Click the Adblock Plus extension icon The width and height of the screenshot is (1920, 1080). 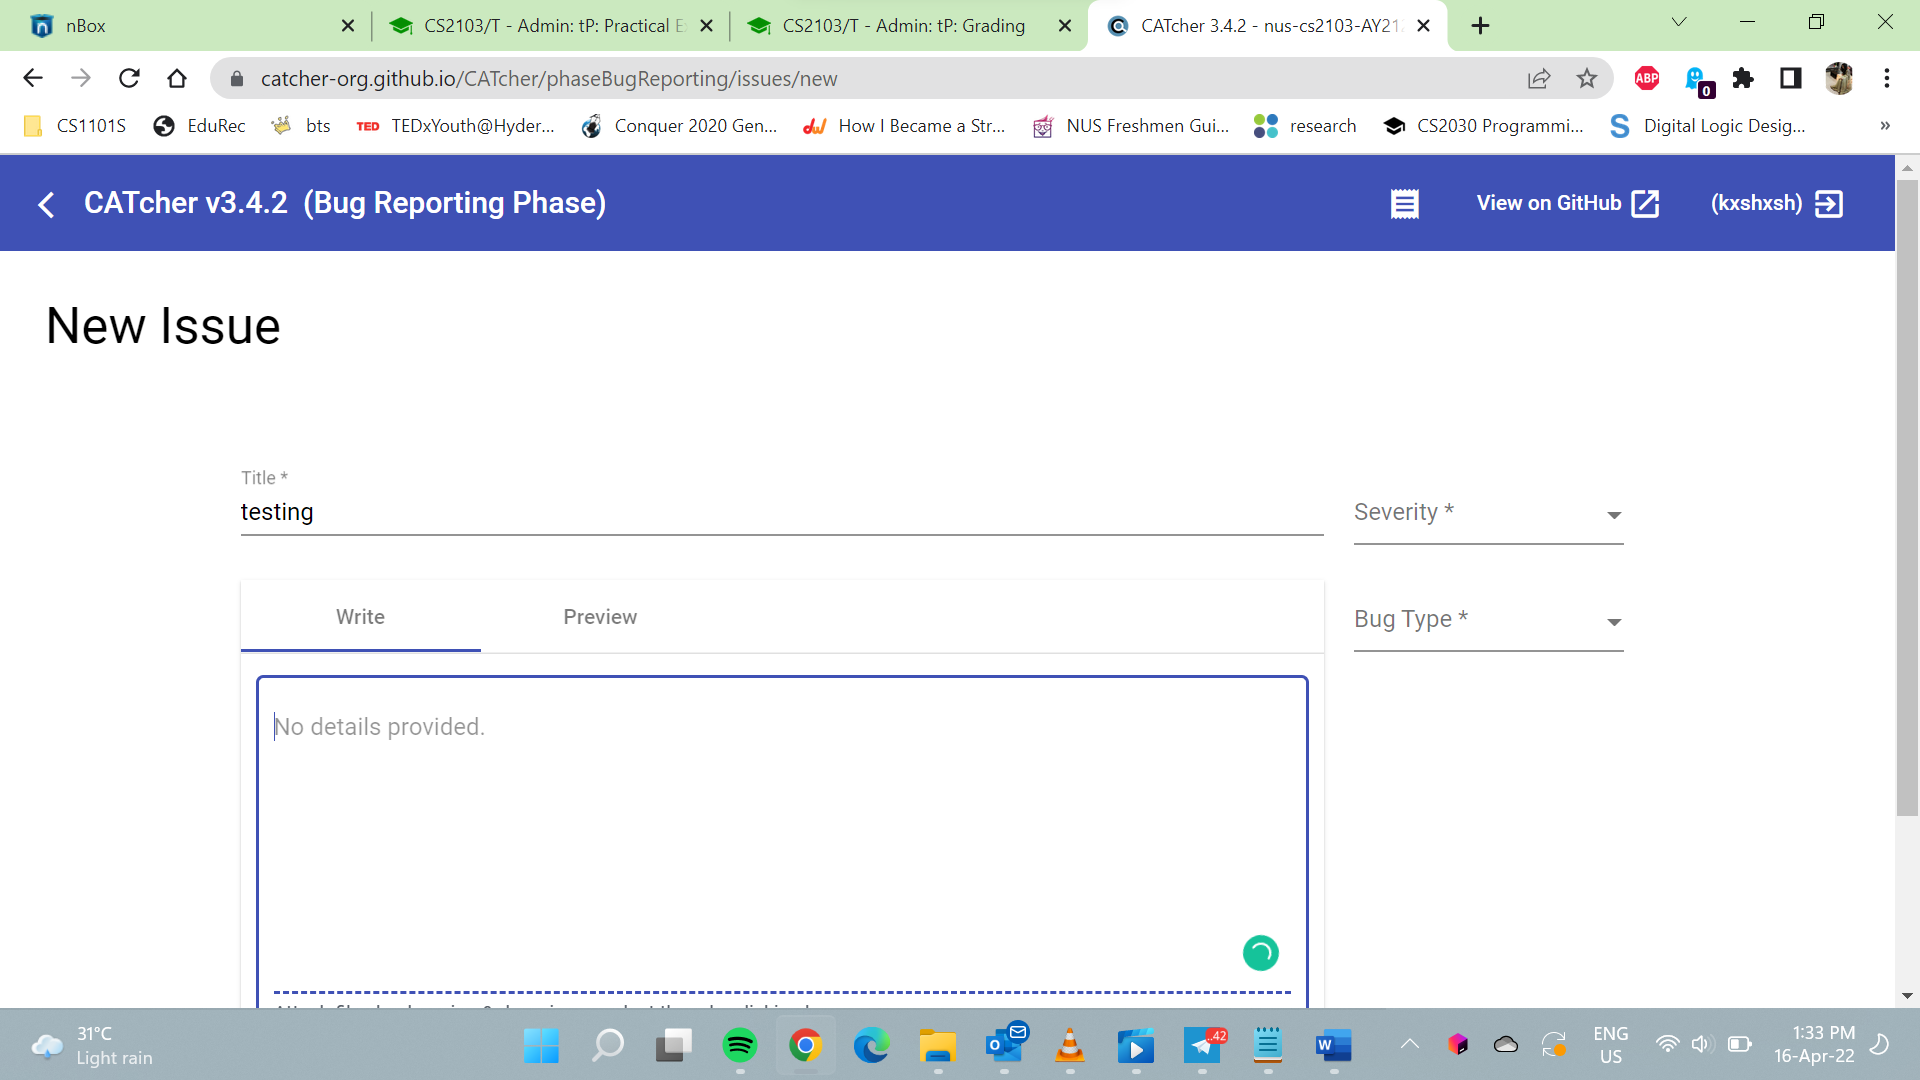[x=1646, y=78]
